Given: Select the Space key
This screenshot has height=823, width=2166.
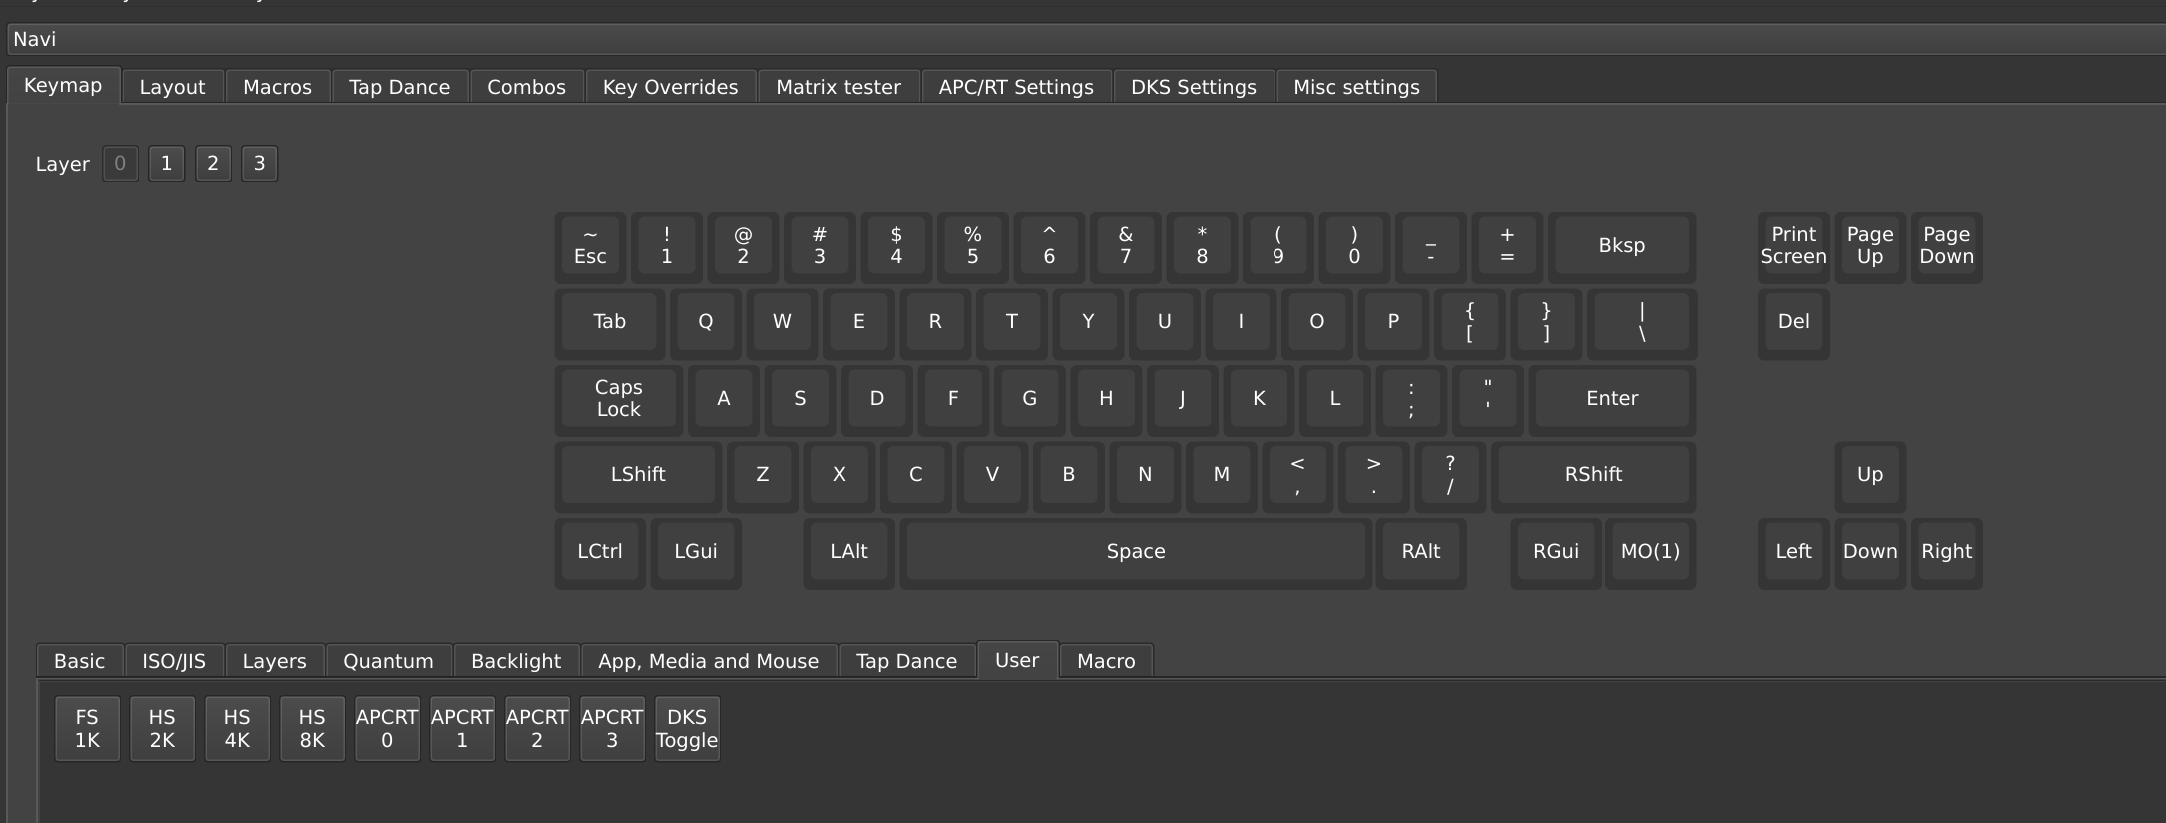Looking at the screenshot, I should coord(1136,552).
